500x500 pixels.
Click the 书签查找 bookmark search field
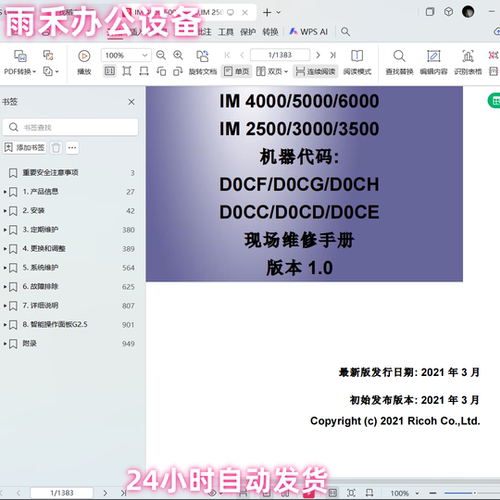point(70,127)
